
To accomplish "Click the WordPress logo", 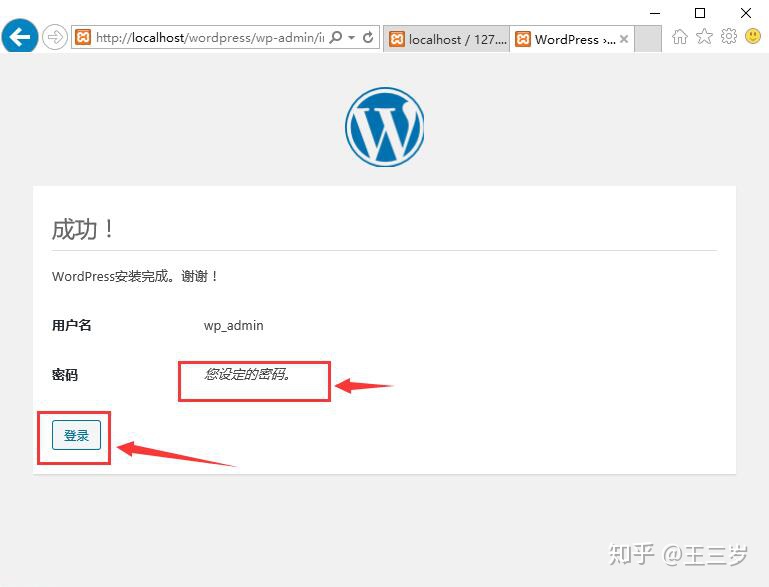I will point(384,127).
